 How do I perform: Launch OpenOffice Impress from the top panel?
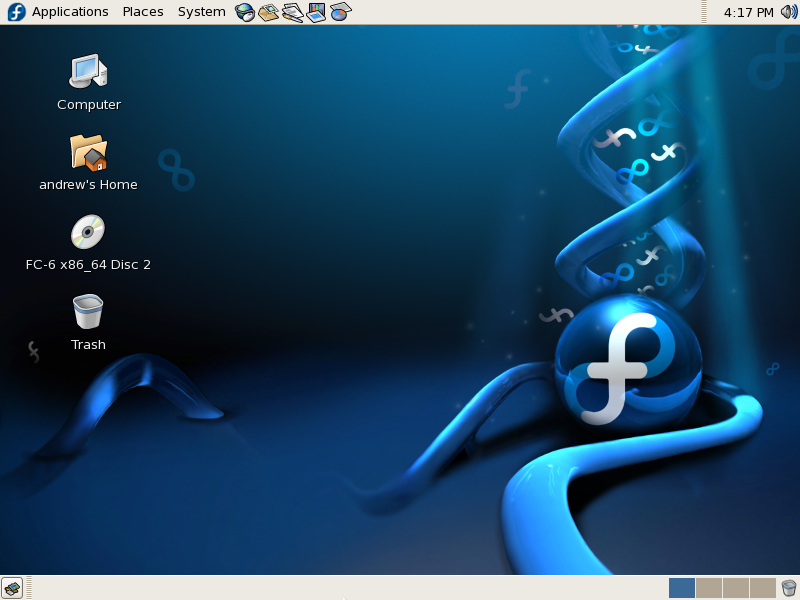tap(316, 12)
